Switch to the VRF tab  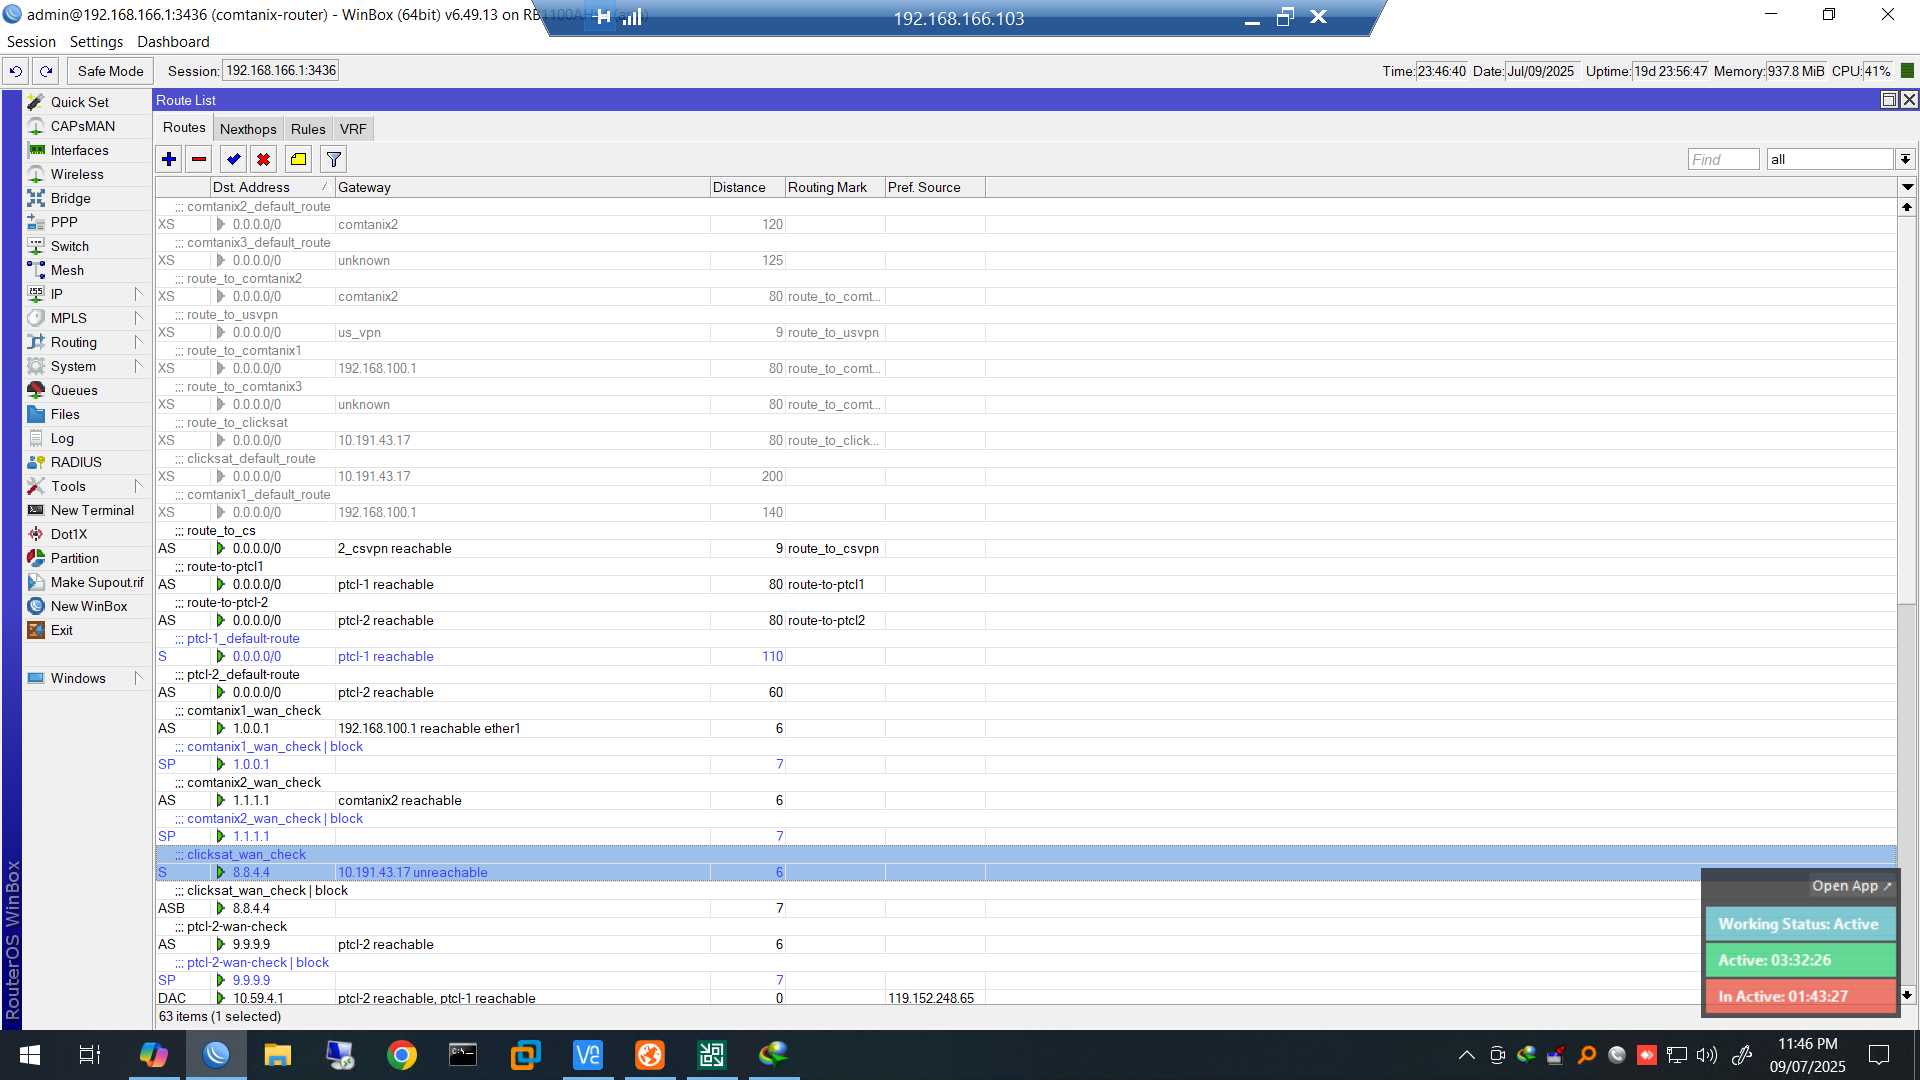pos(353,129)
